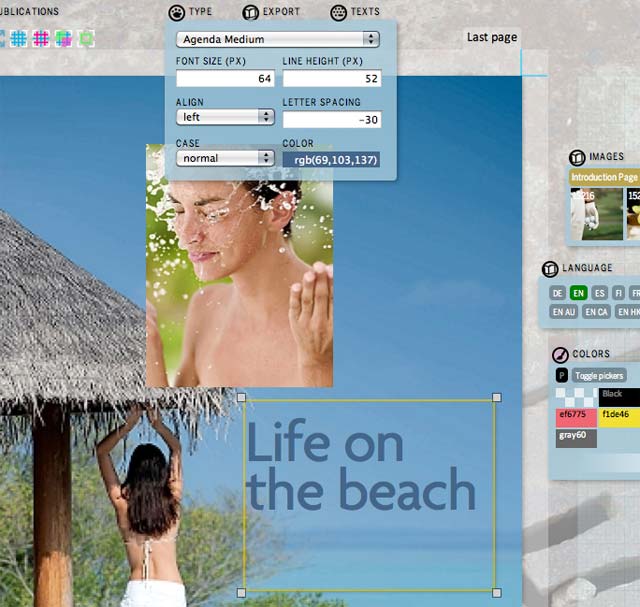Open the Align dropdown set to left

click(225, 117)
